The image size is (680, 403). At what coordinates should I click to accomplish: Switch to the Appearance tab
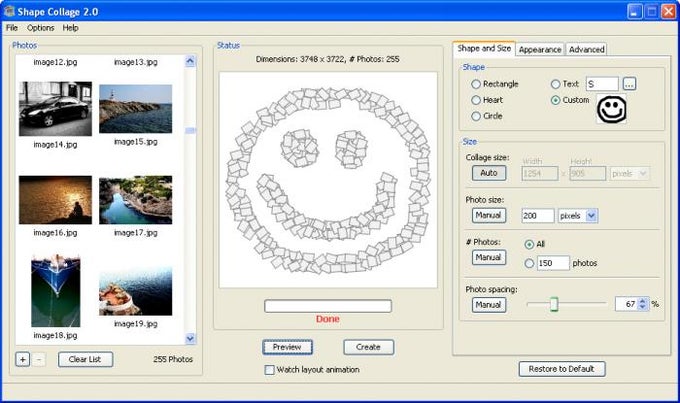pyautogui.click(x=540, y=49)
